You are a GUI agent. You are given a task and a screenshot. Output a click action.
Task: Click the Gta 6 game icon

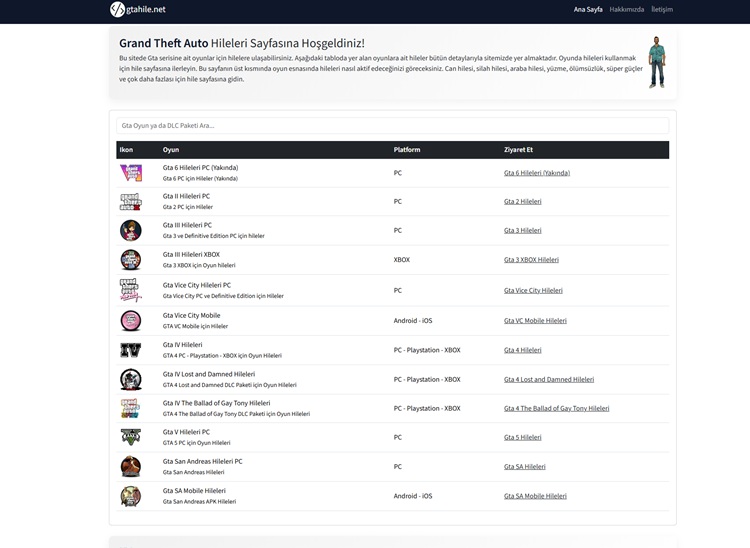131,173
